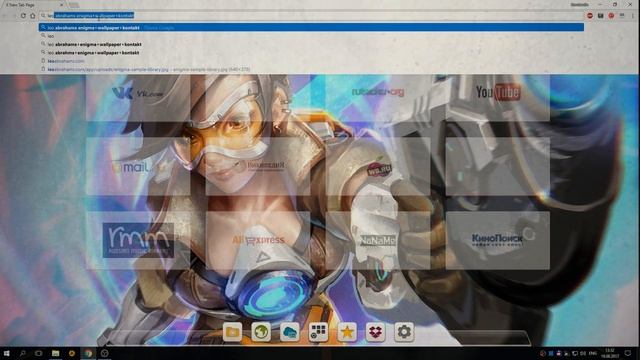This screenshot has width=640, height=360.
Task: Select the leoabrahams.com URL suggestion
Action: pyautogui.click(x=311, y=61)
